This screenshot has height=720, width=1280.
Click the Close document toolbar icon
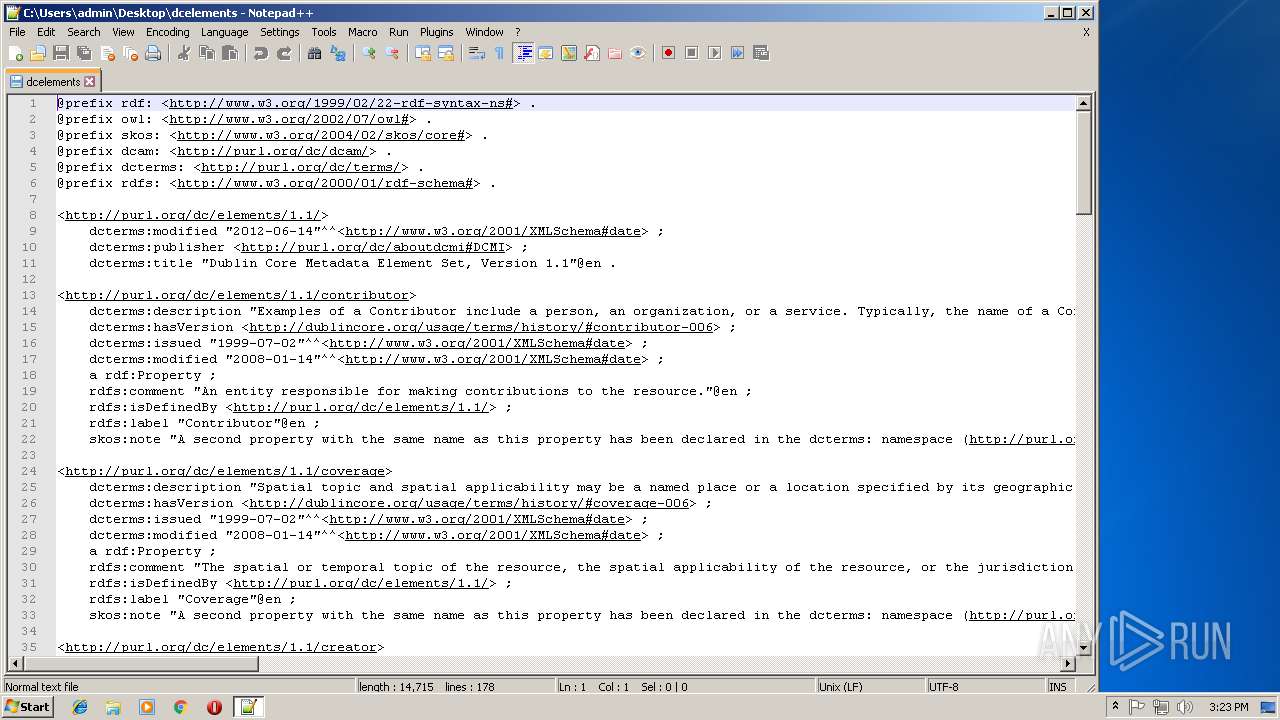pos(107,53)
